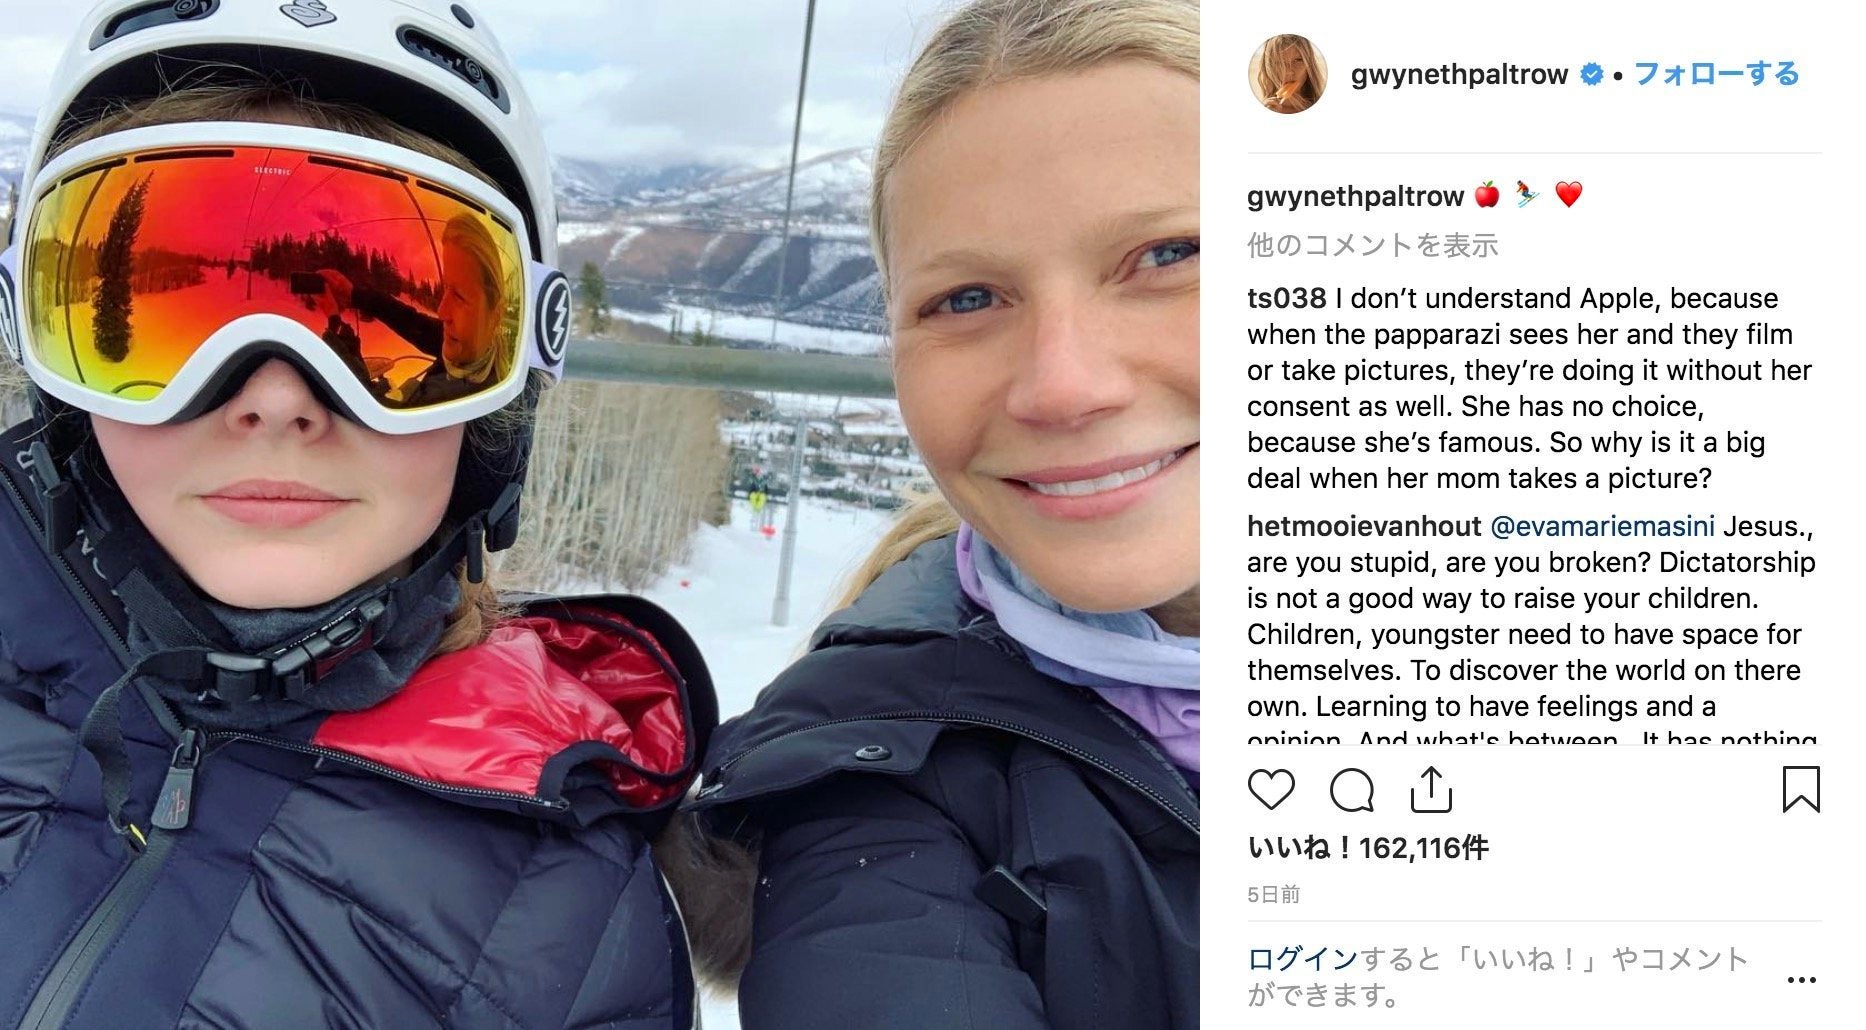
Task: Open more options three-dot menu
Action: click(x=1801, y=979)
